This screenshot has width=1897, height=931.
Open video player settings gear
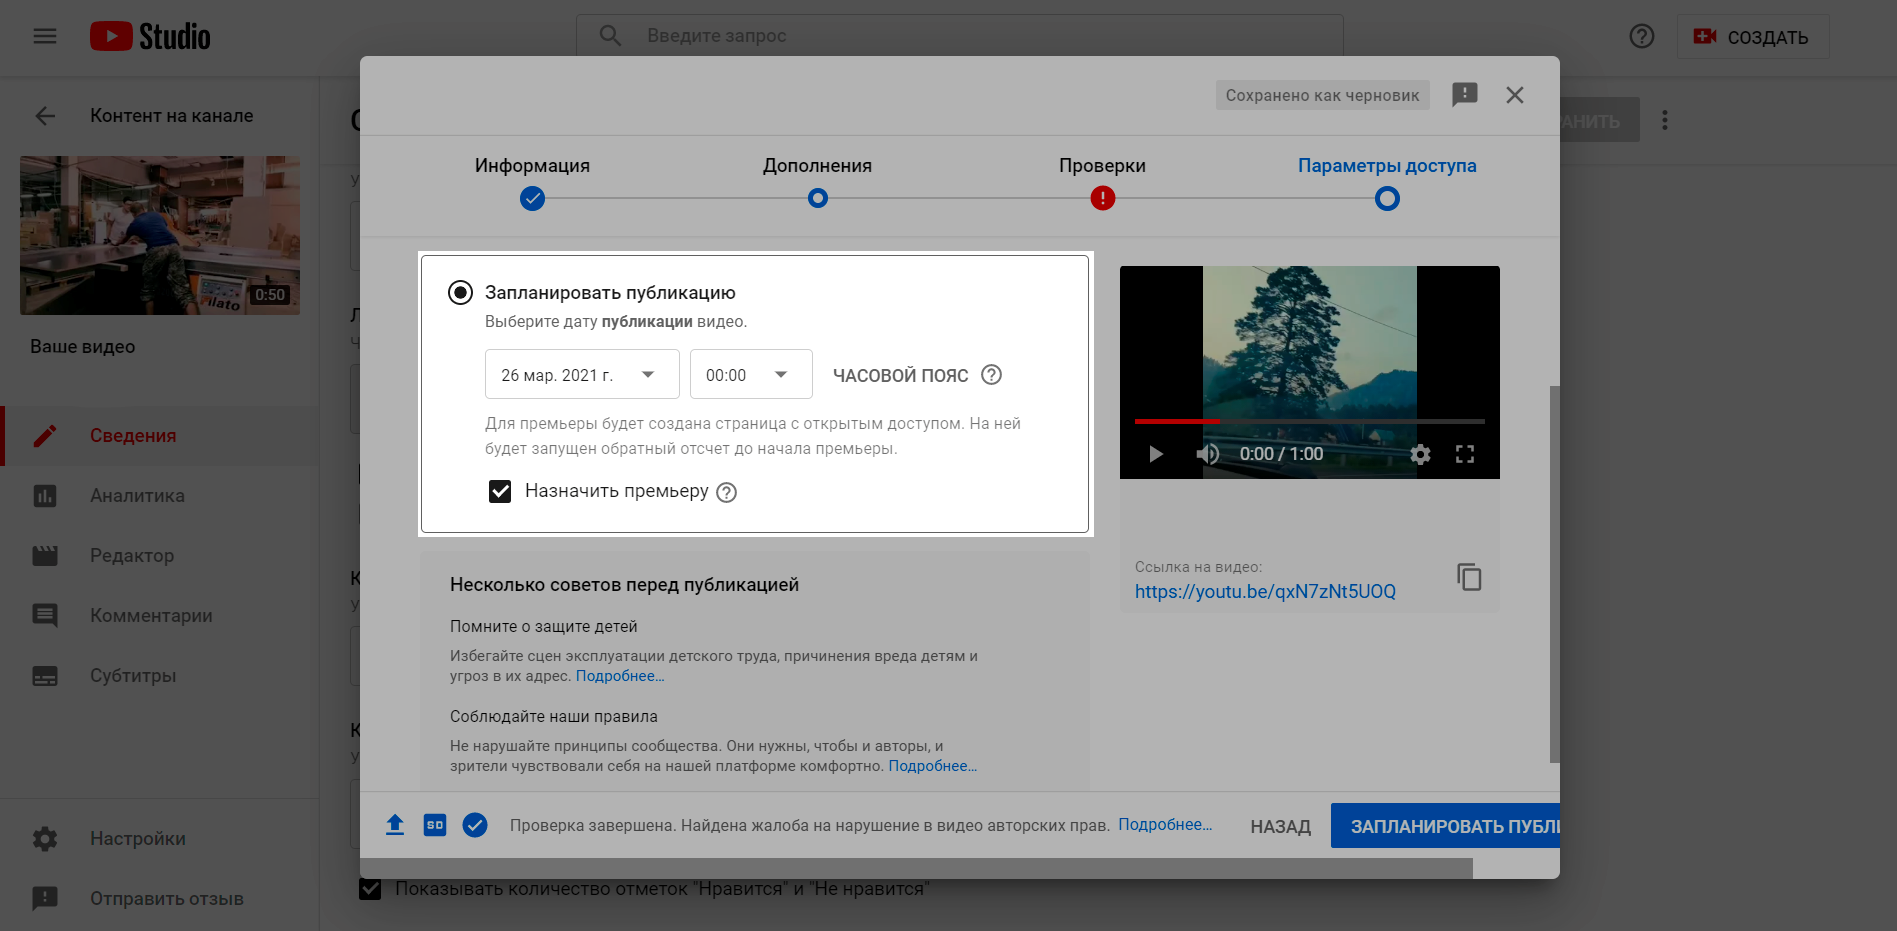pos(1420,455)
